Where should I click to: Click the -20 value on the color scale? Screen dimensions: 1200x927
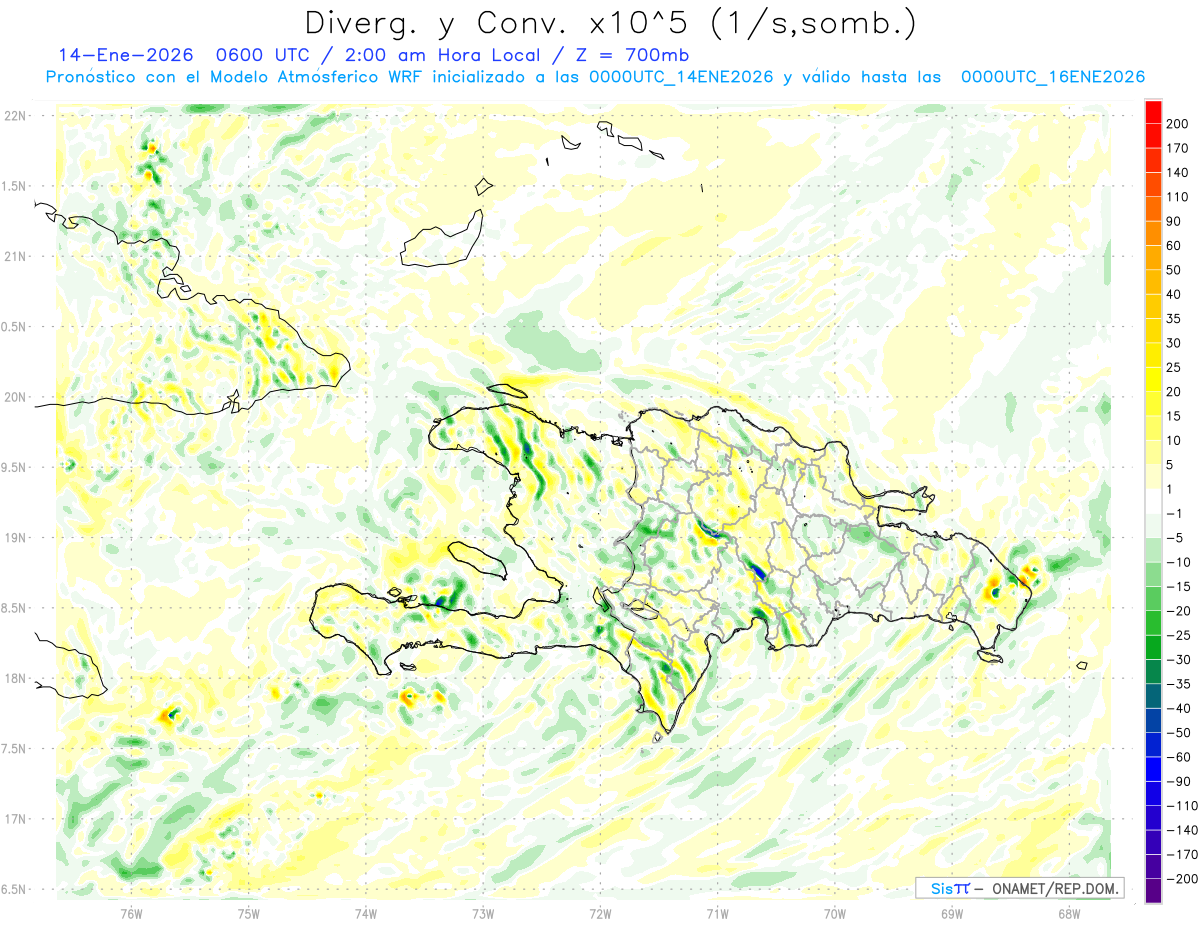click(x=1180, y=612)
